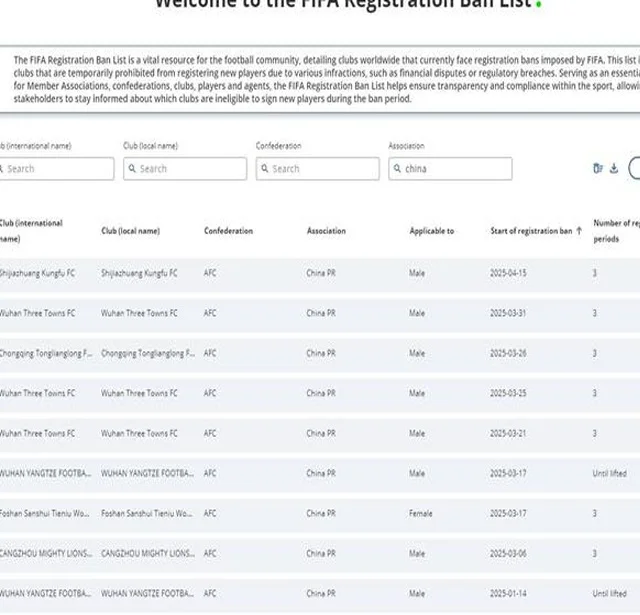Select WUHAN YANGTZE FOOTBA... local name dated 2025-03-17
The image size is (640, 615).
tap(147, 473)
